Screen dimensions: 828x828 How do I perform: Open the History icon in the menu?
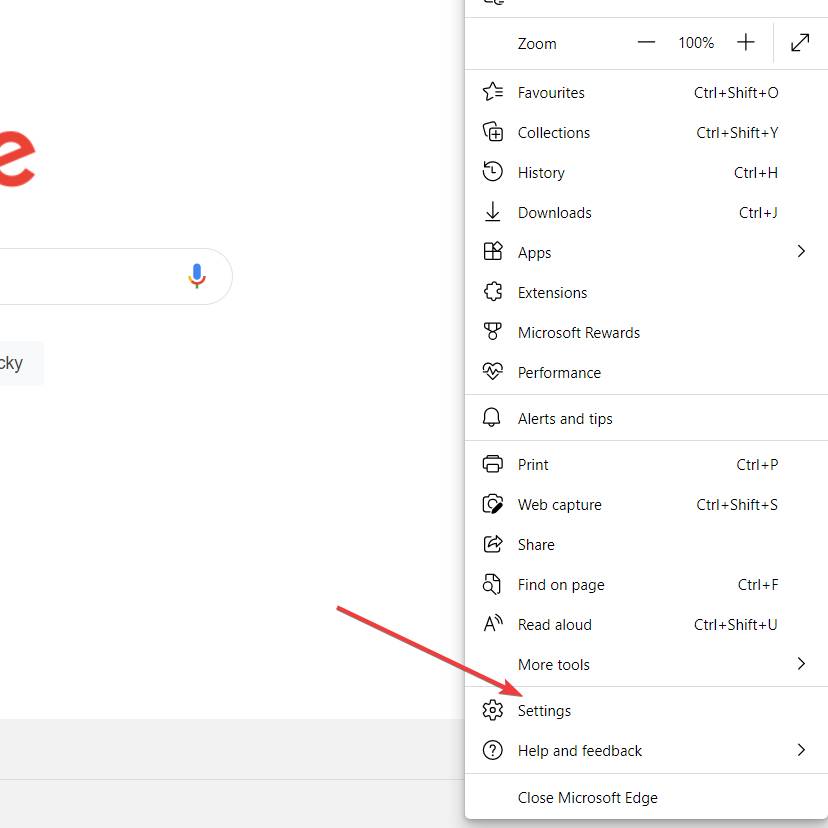(x=492, y=172)
